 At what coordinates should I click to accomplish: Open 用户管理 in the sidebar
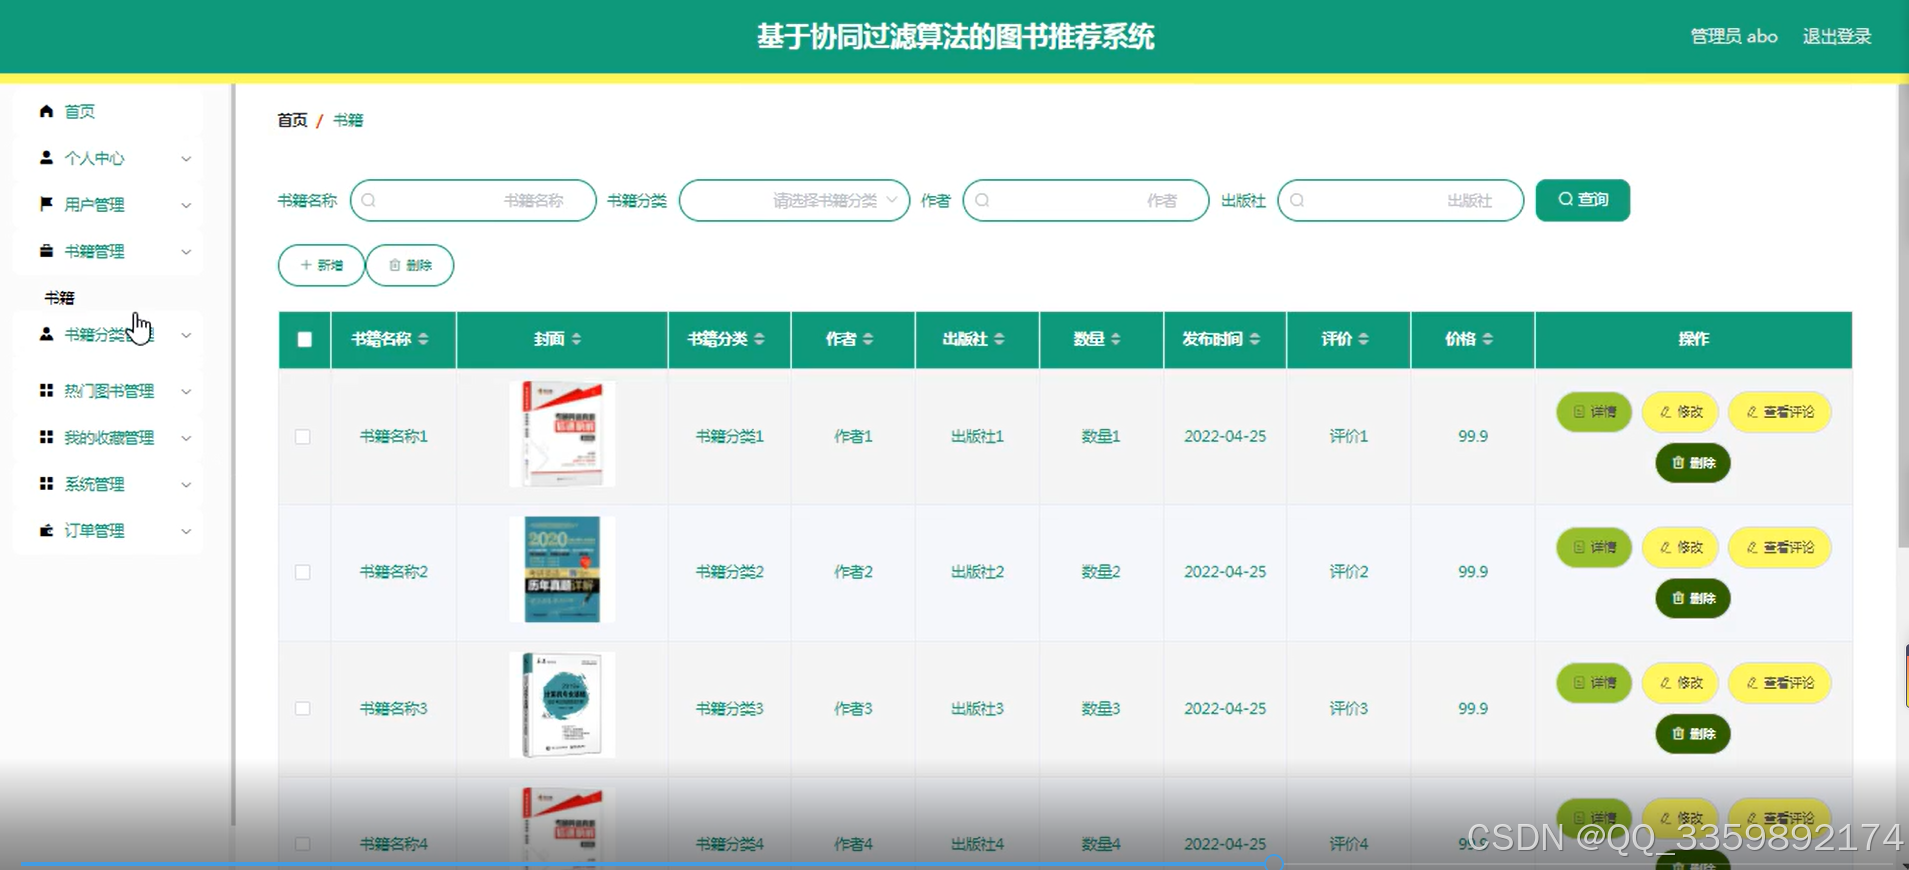[108, 204]
